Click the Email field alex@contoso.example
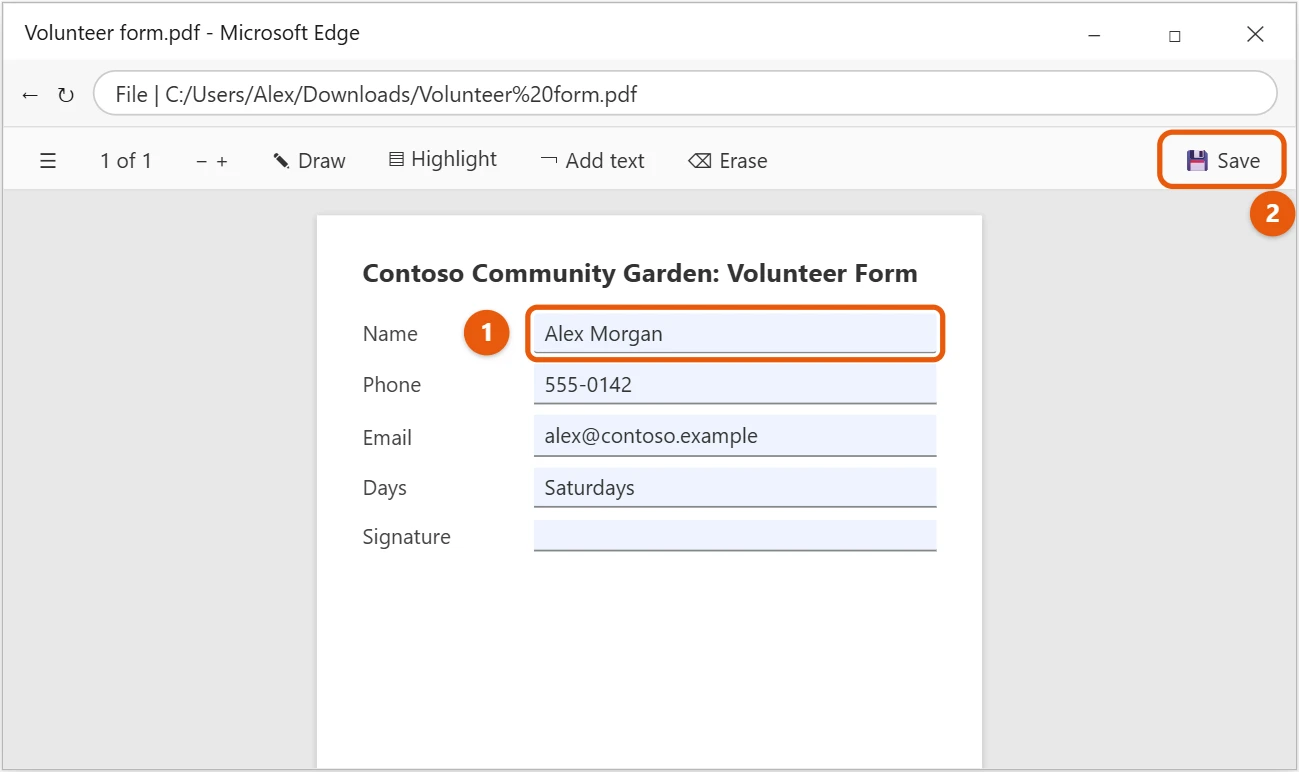The width and height of the screenshot is (1299, 772). (x=735, y=436)
